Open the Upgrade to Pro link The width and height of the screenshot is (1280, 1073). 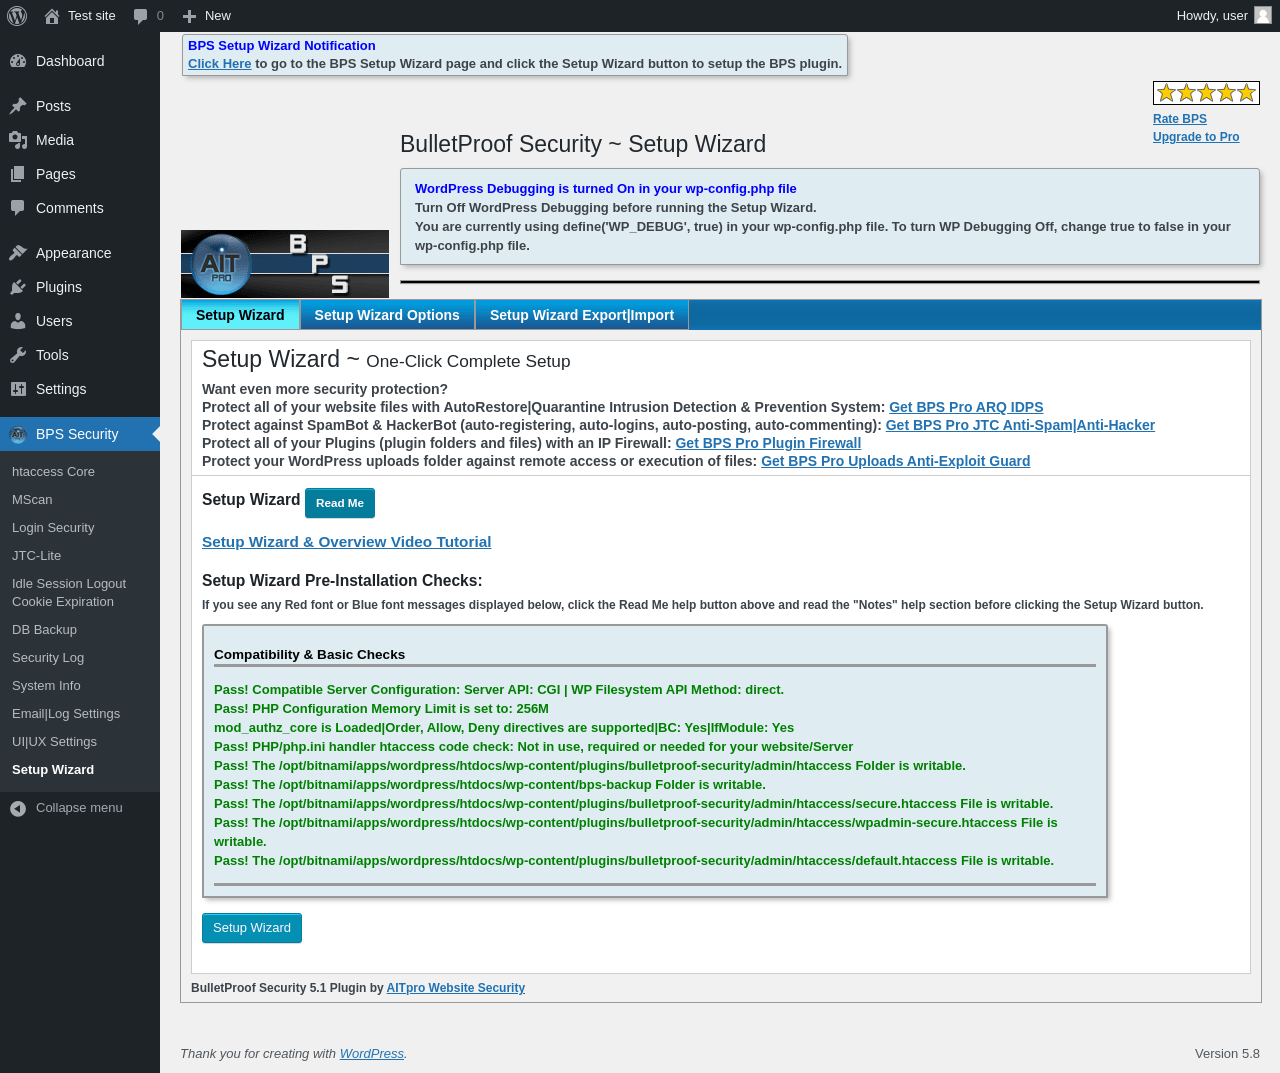pyautogui.click(x=1196, y=137)
